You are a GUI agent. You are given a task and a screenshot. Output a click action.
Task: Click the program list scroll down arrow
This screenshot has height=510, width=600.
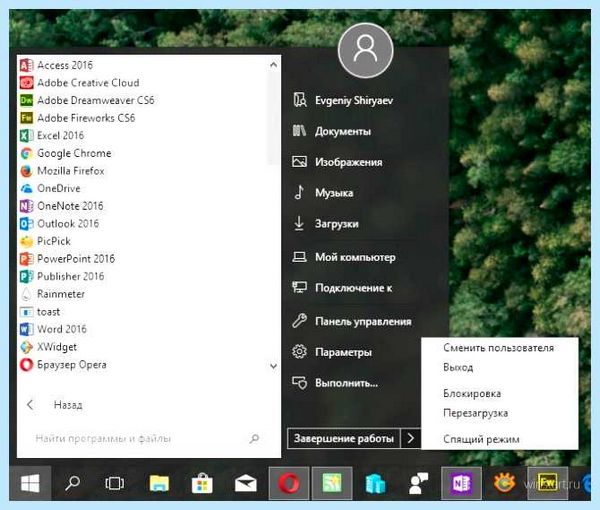point(273,366)
